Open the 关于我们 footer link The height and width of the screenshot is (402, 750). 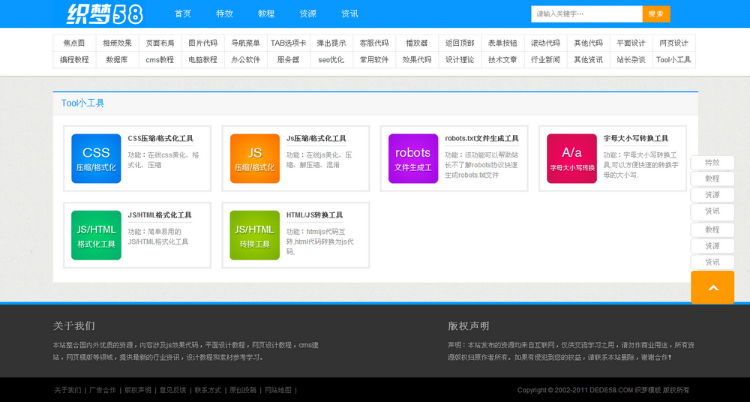click(x=67, y=390)
